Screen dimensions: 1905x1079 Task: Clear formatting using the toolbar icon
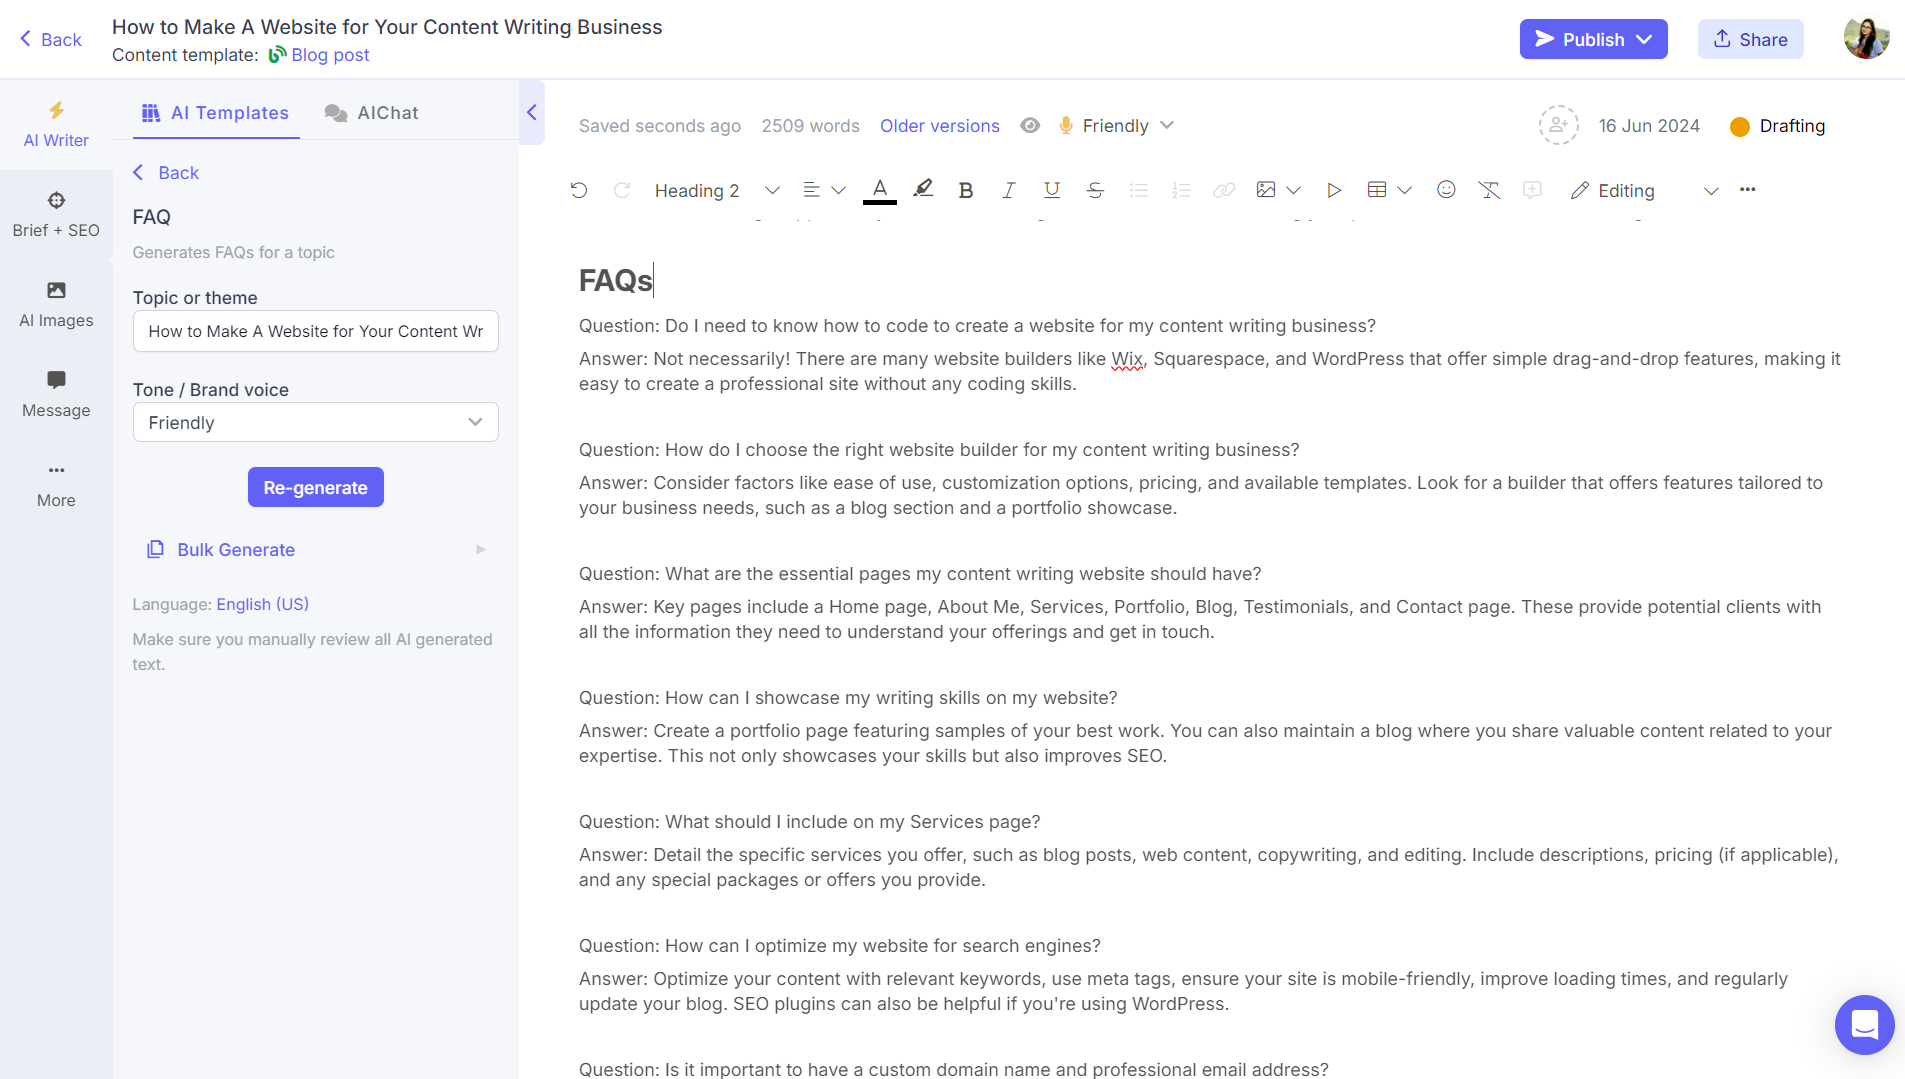[x=1489, y=189]
